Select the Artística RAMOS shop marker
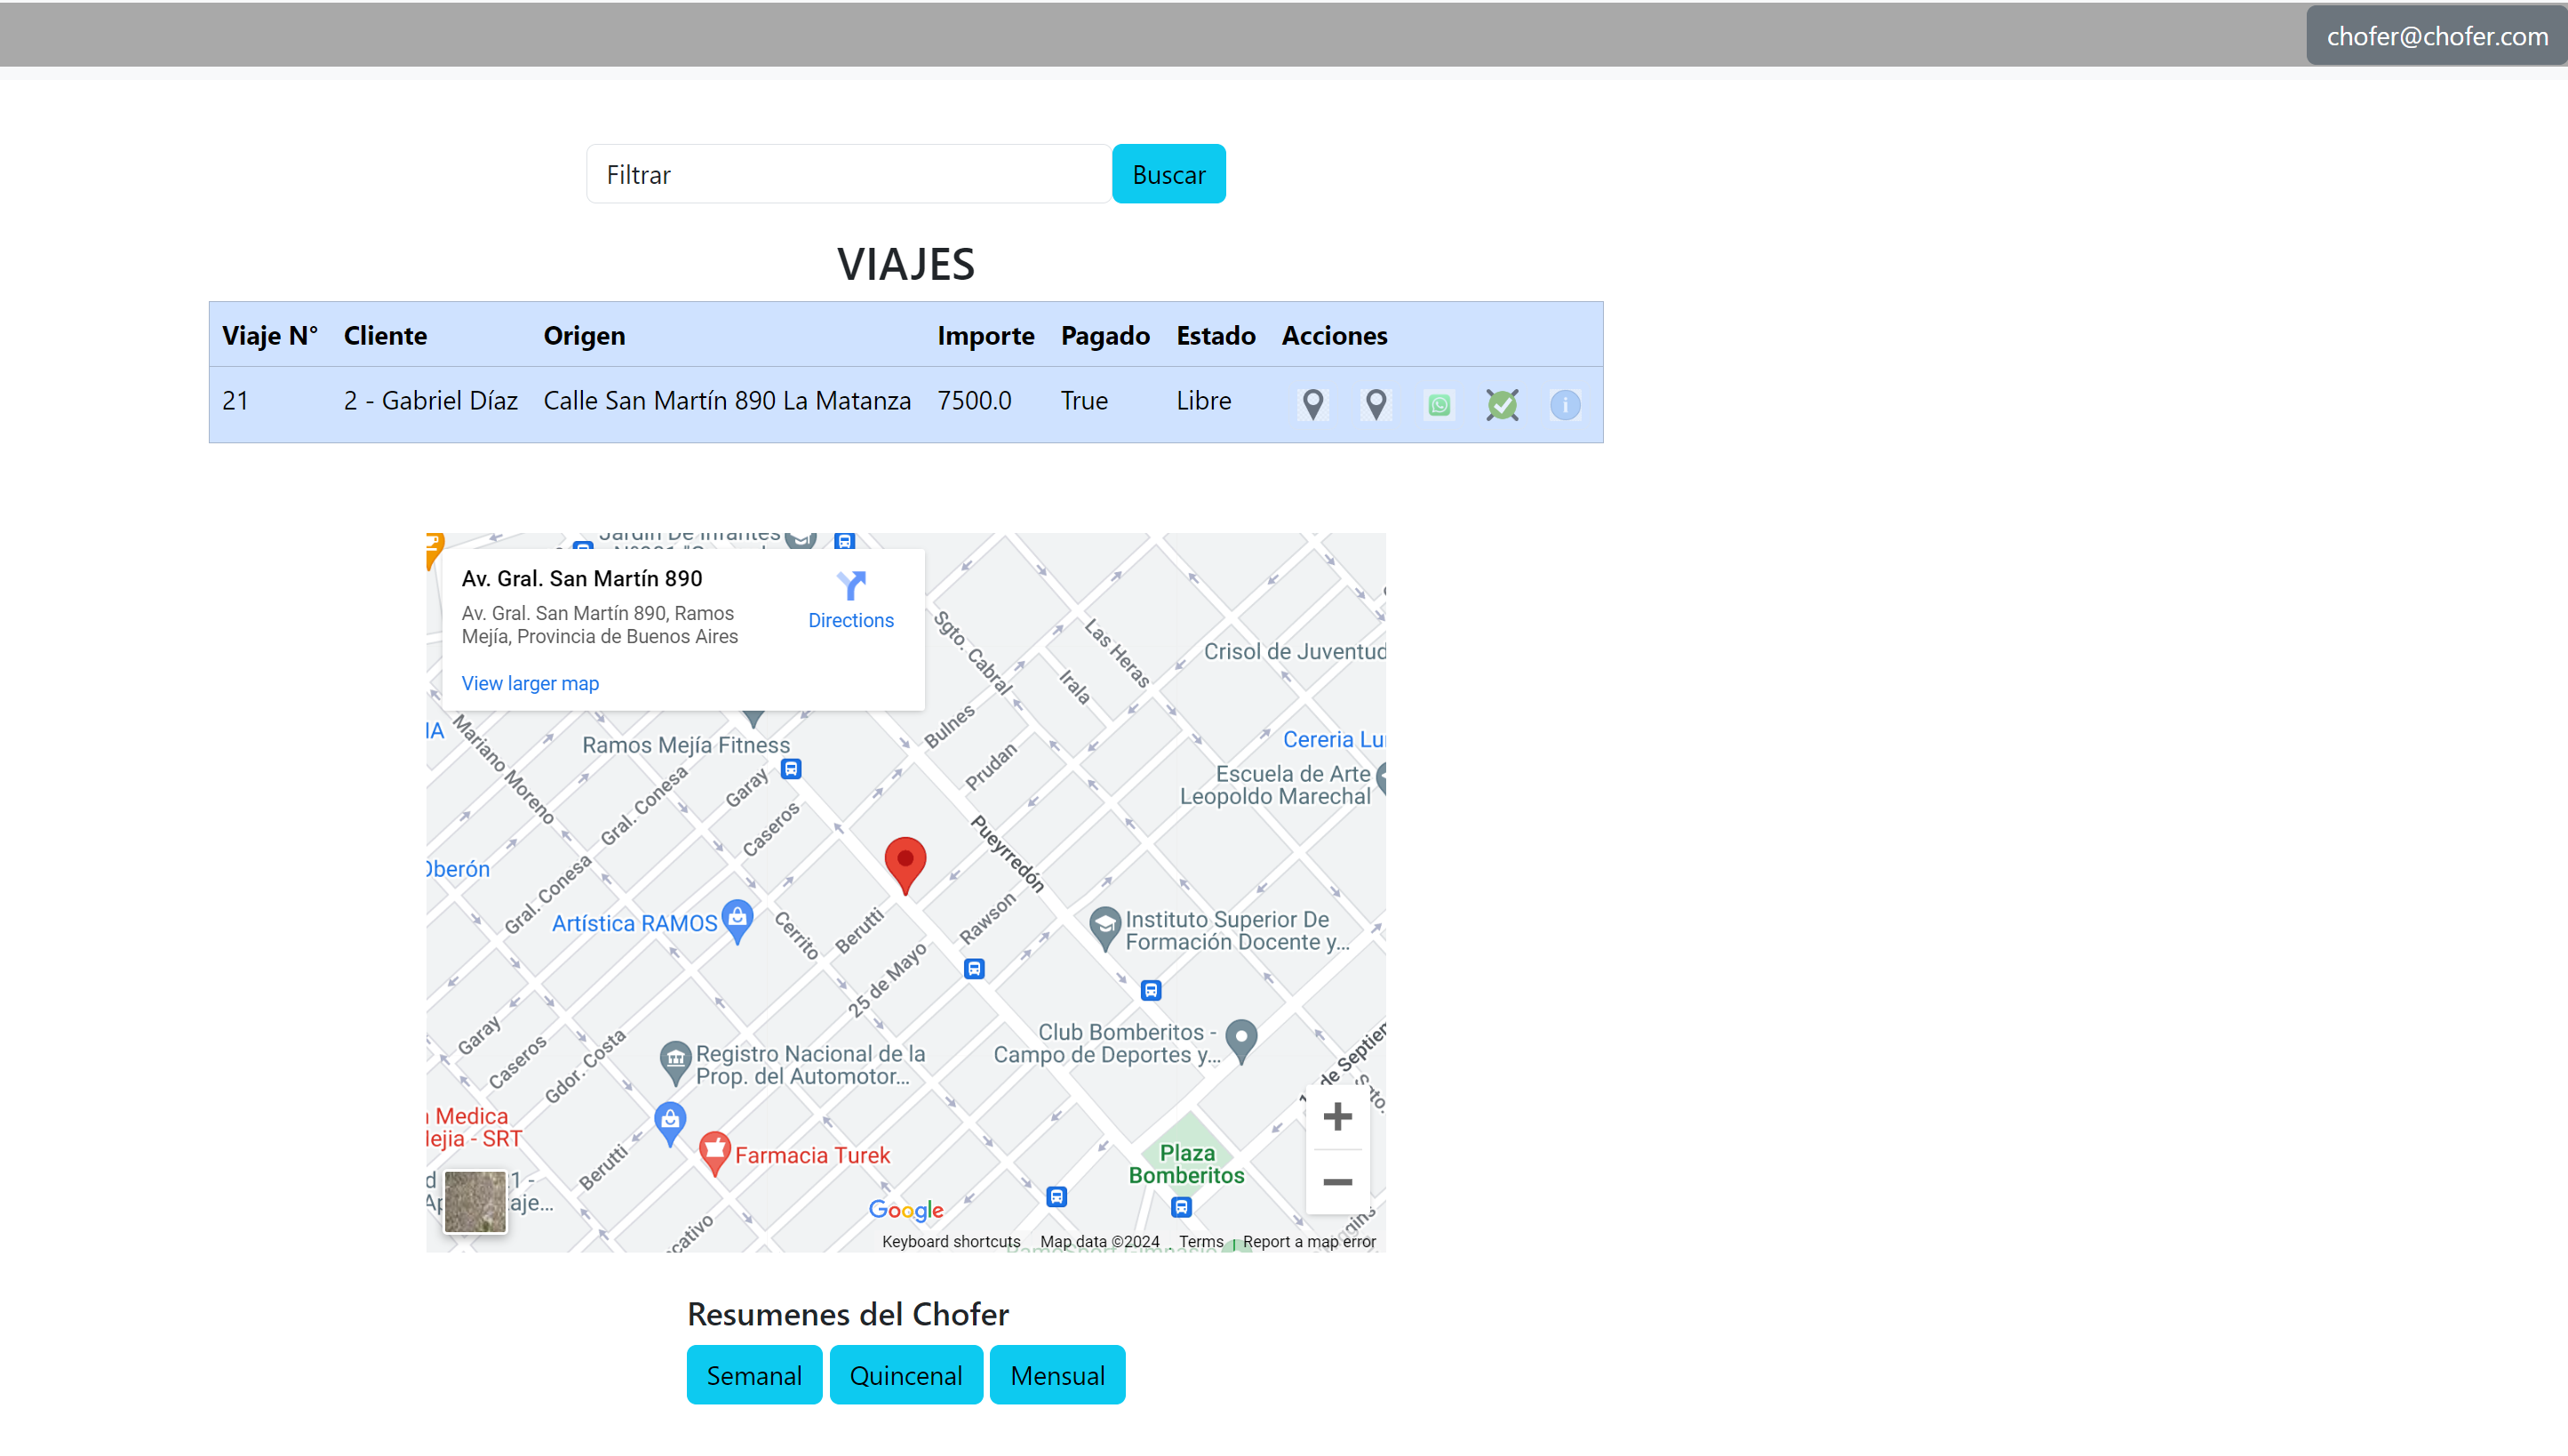 point(737,919)
